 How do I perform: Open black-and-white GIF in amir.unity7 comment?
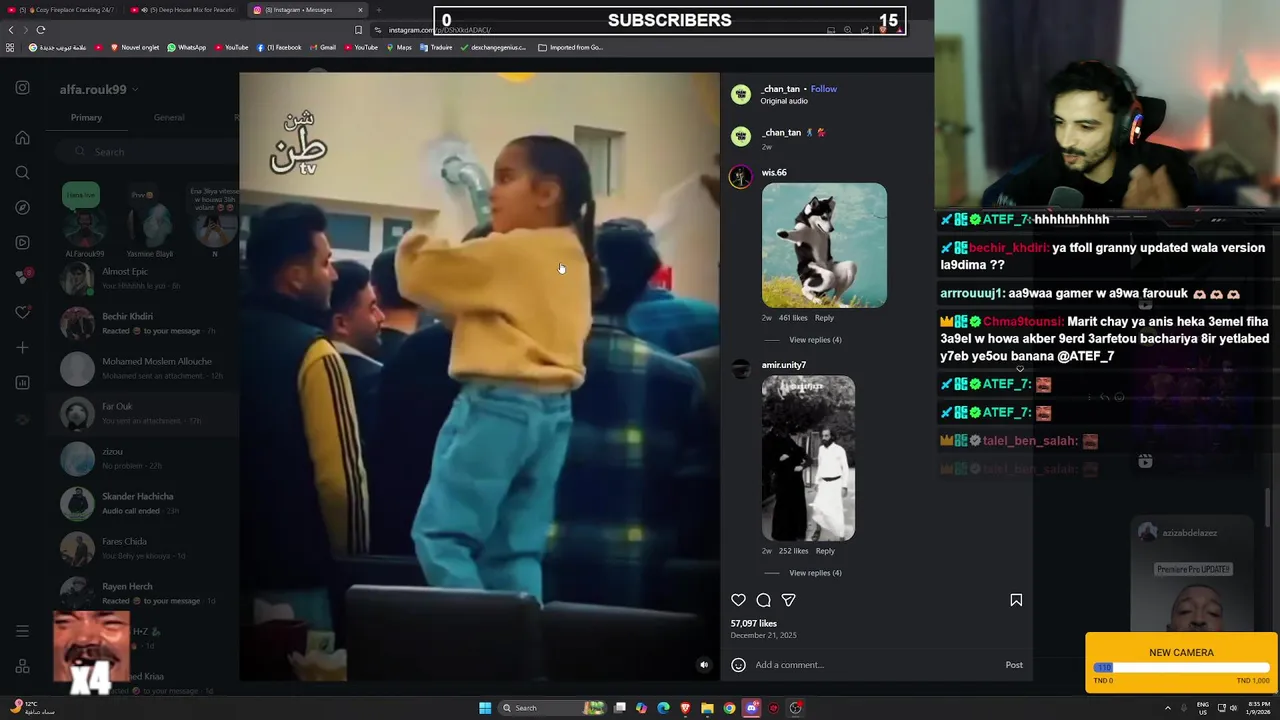tap(808, 458)
